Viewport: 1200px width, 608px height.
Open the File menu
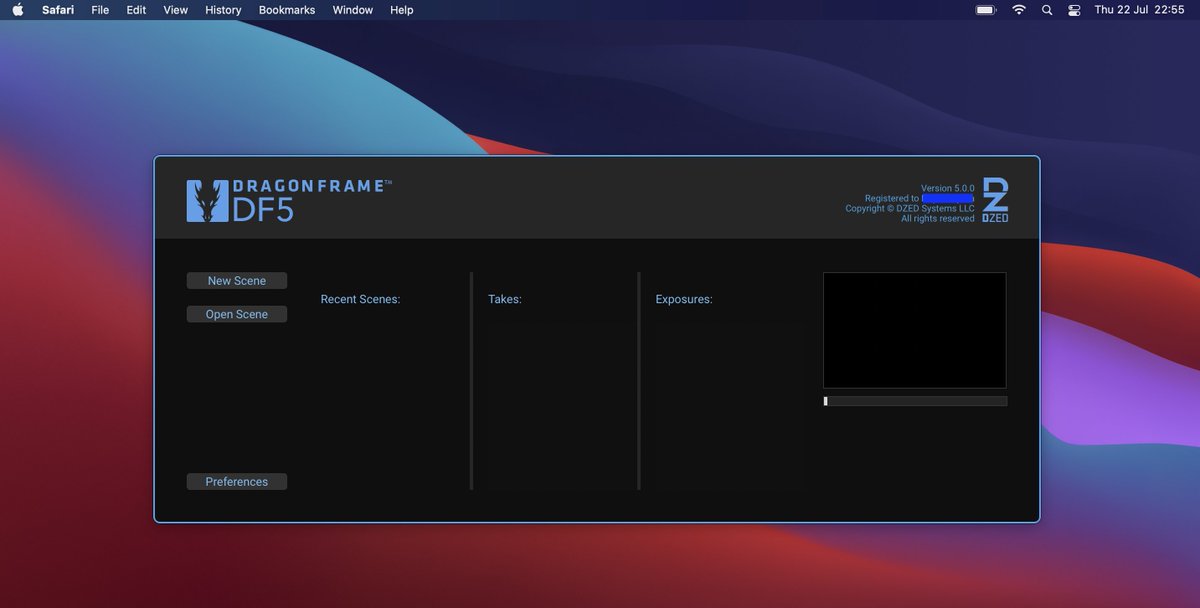[100, 10]
